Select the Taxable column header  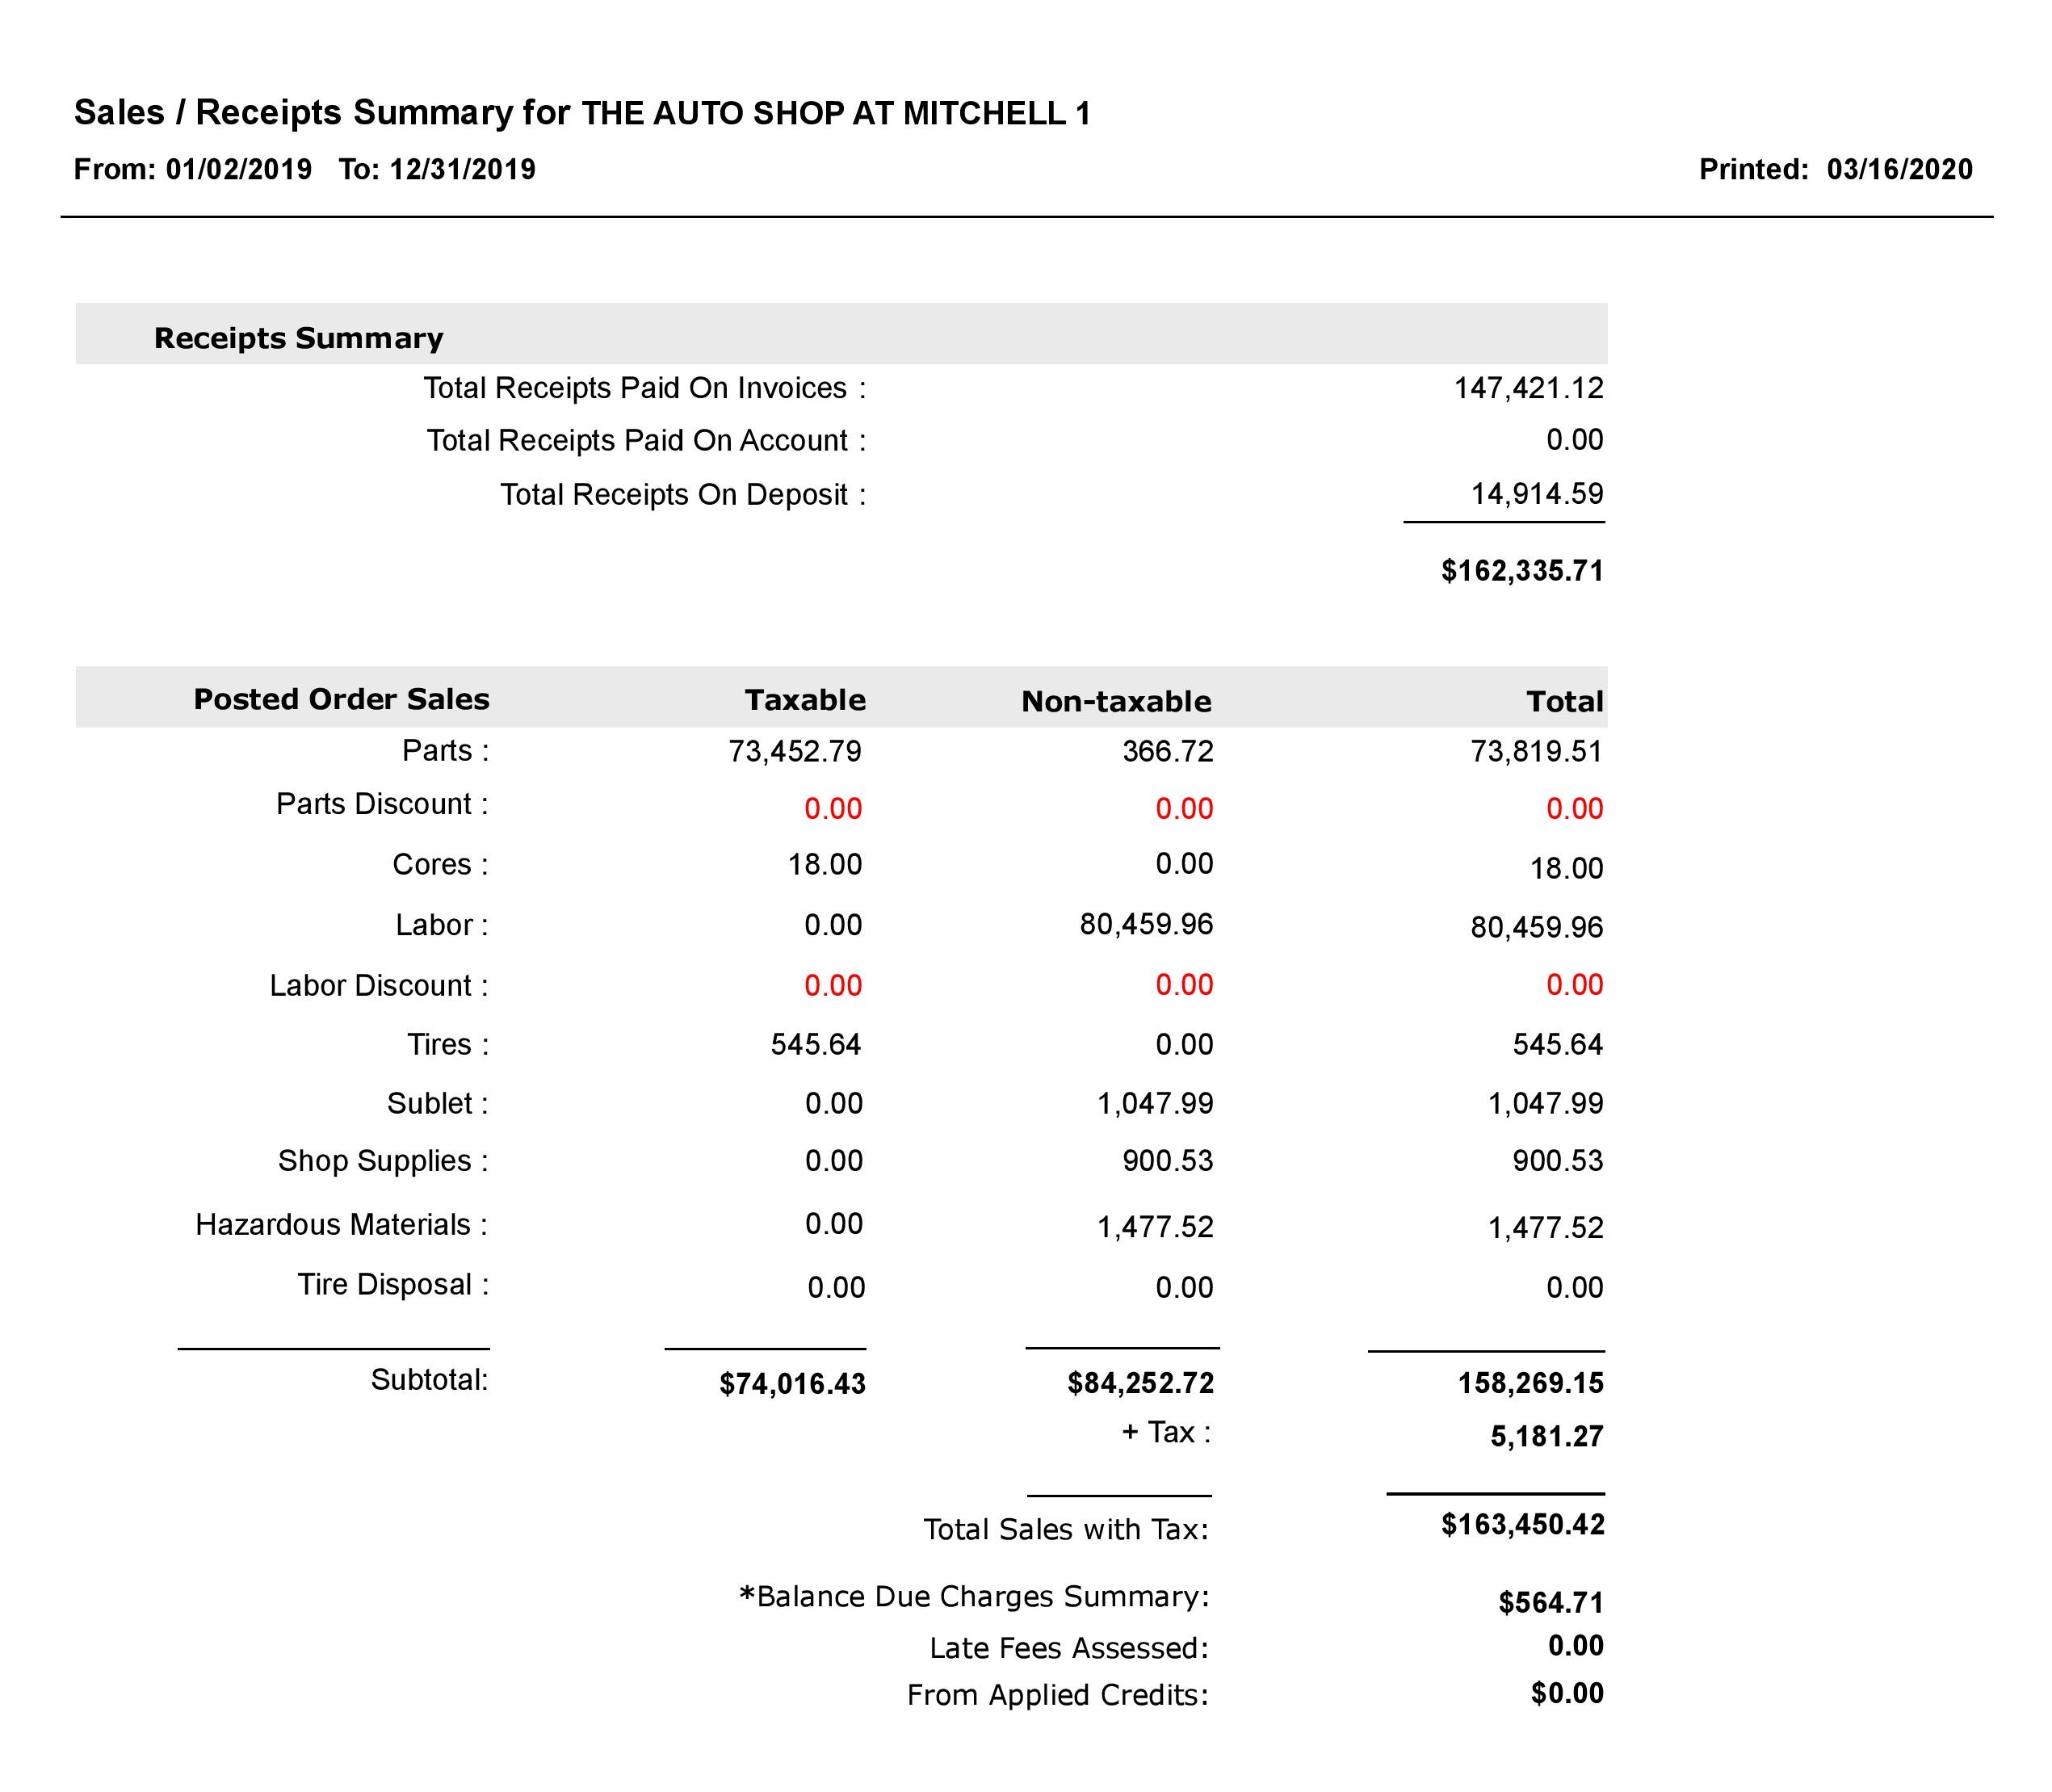(805, 701)
